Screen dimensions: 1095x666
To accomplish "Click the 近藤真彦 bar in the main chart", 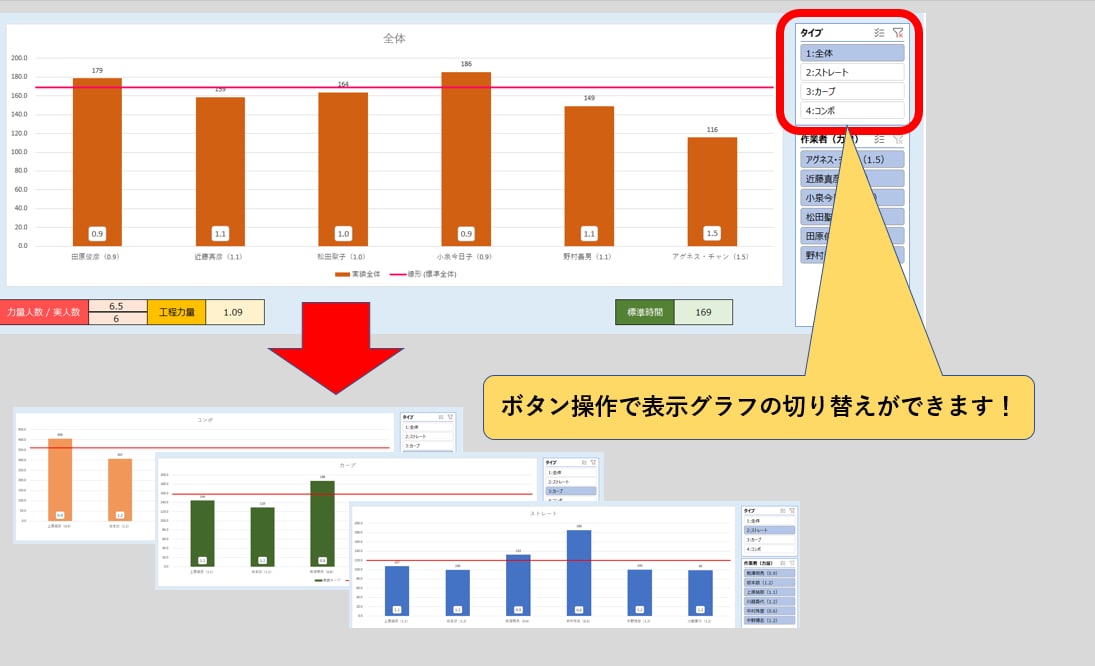I will coord(220,171).
